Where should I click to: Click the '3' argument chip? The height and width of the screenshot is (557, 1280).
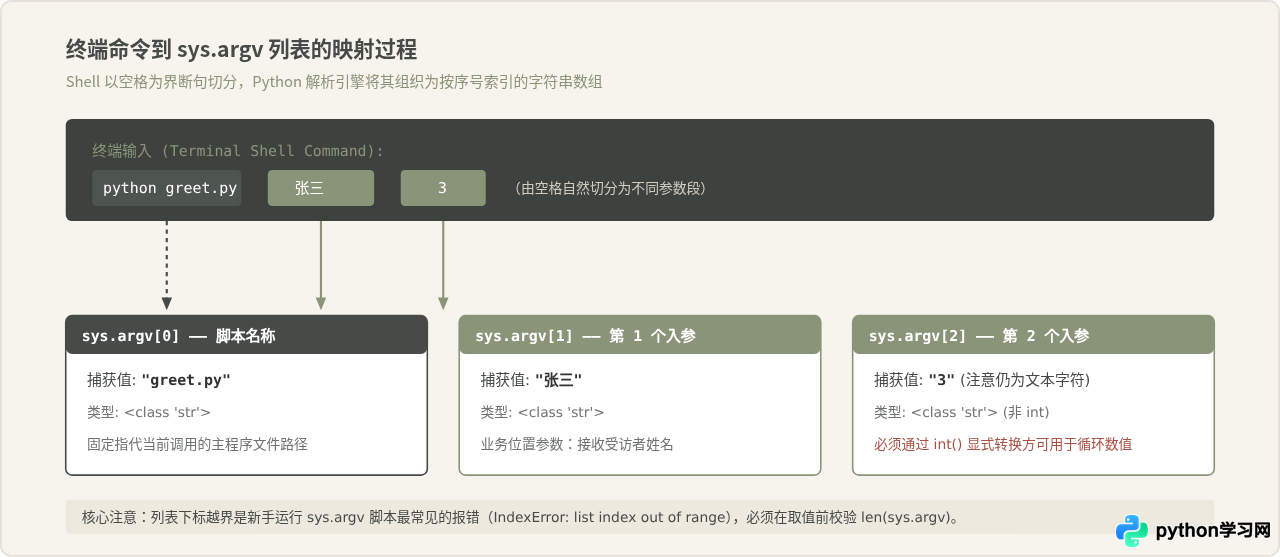443,188
